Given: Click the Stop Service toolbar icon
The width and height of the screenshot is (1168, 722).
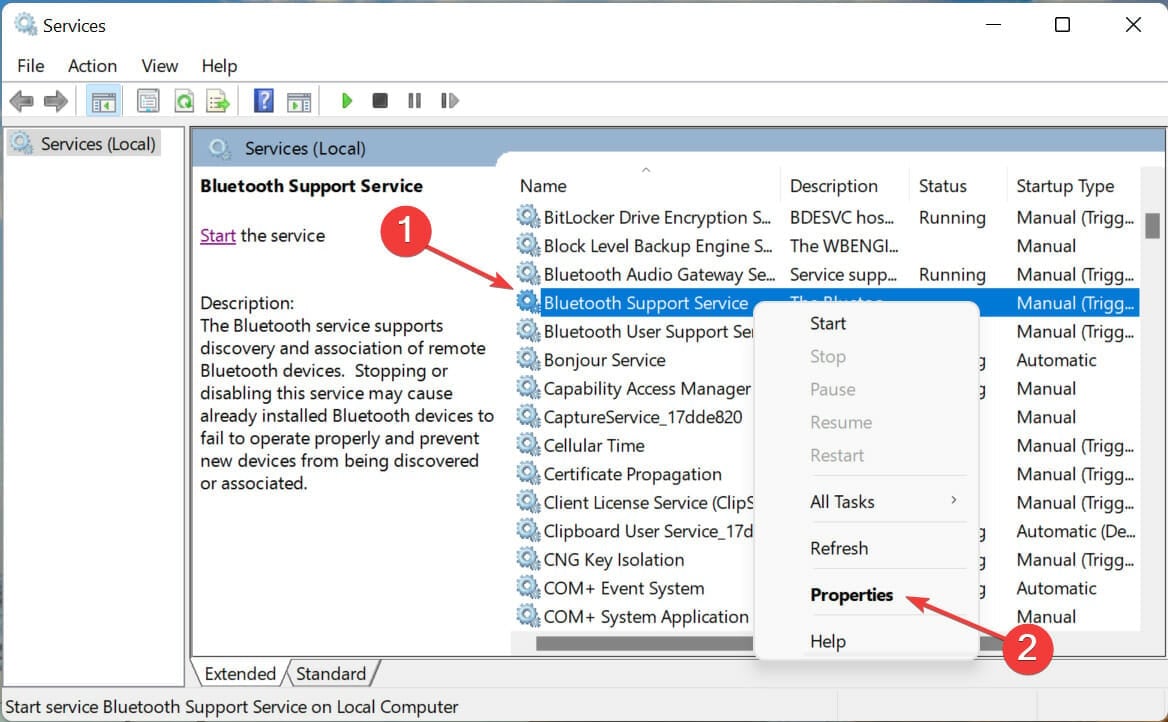Looking at the screenshot, I should tap(380, 101).
